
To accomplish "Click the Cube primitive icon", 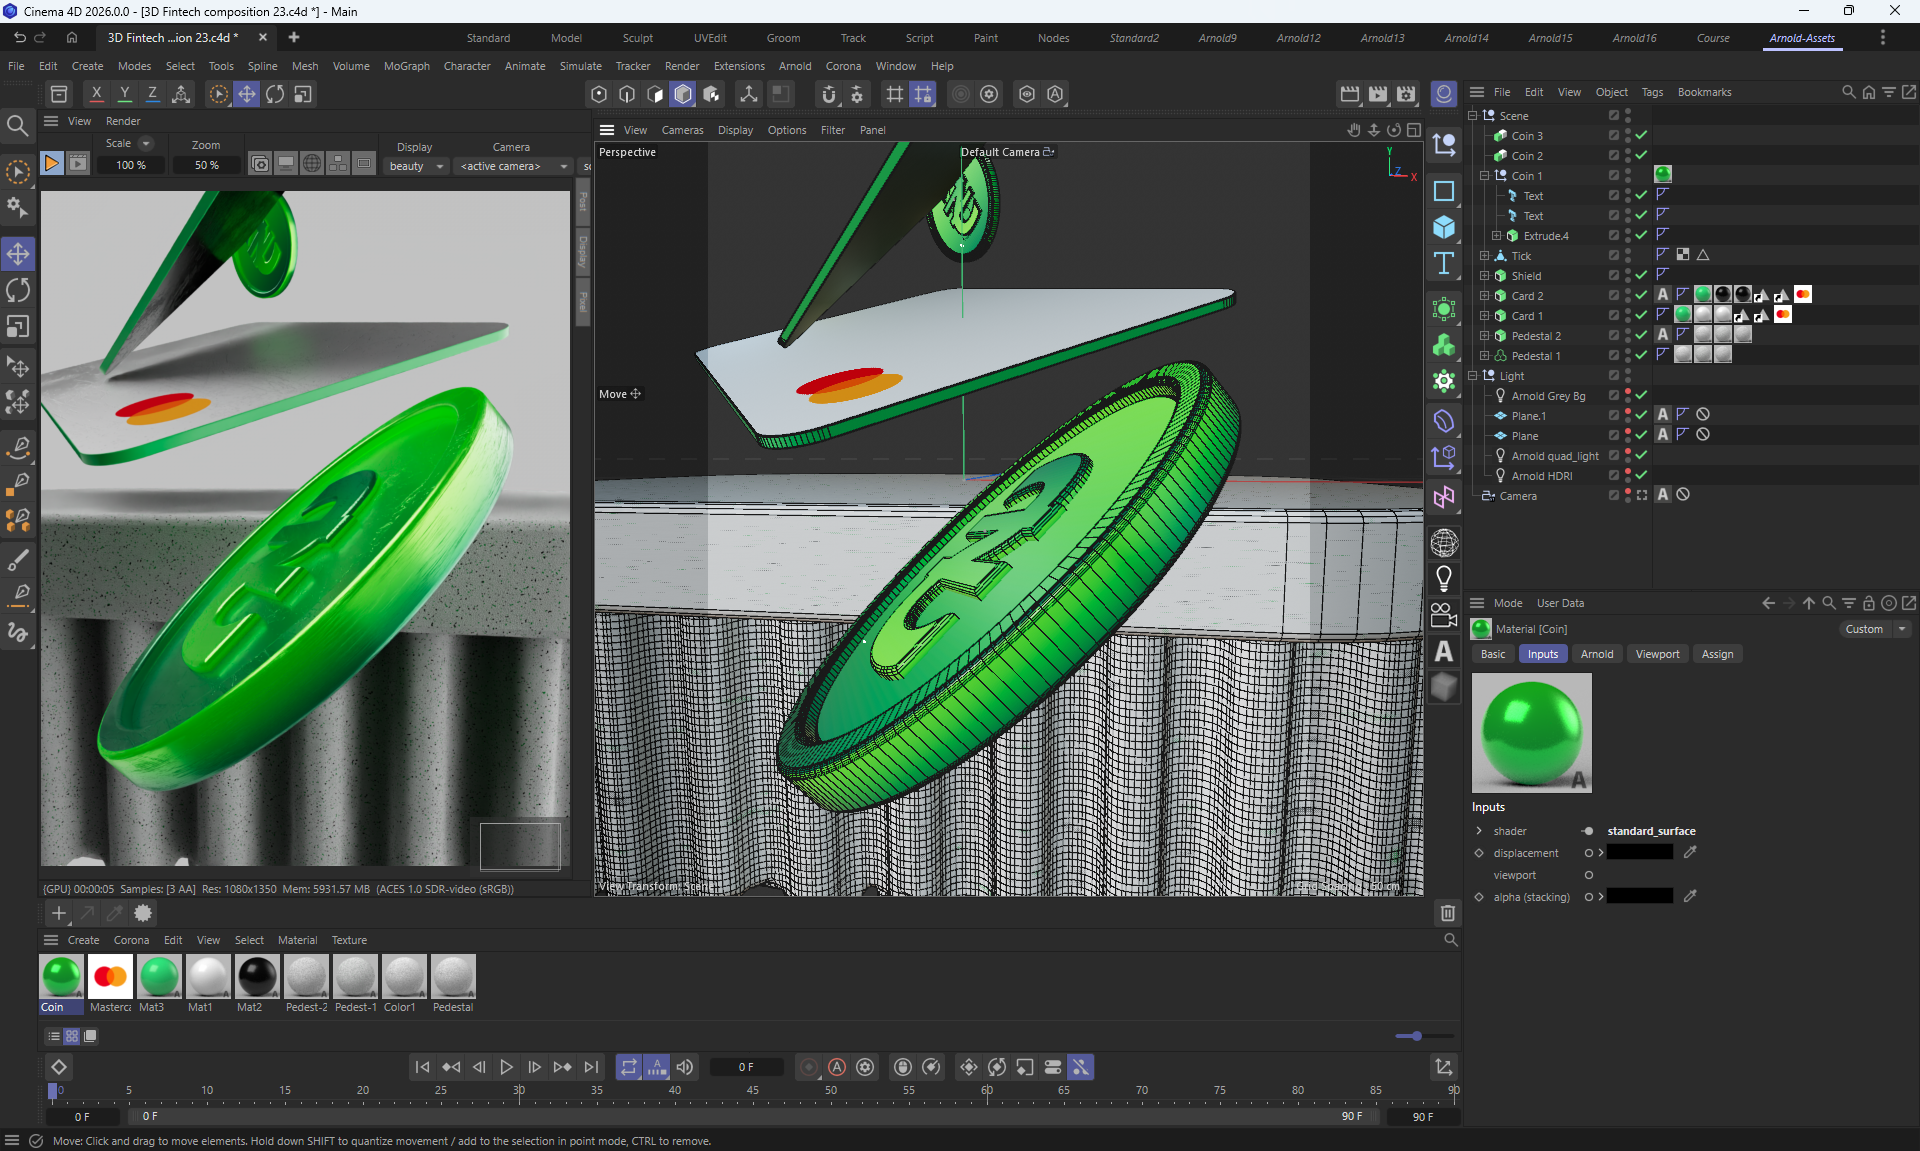I will 1444,227.
